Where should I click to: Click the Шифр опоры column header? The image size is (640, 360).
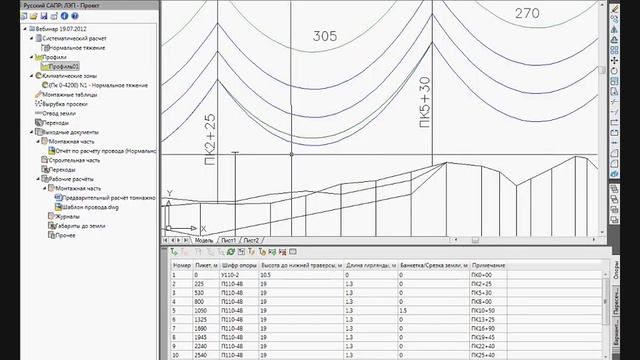point(239,265)
